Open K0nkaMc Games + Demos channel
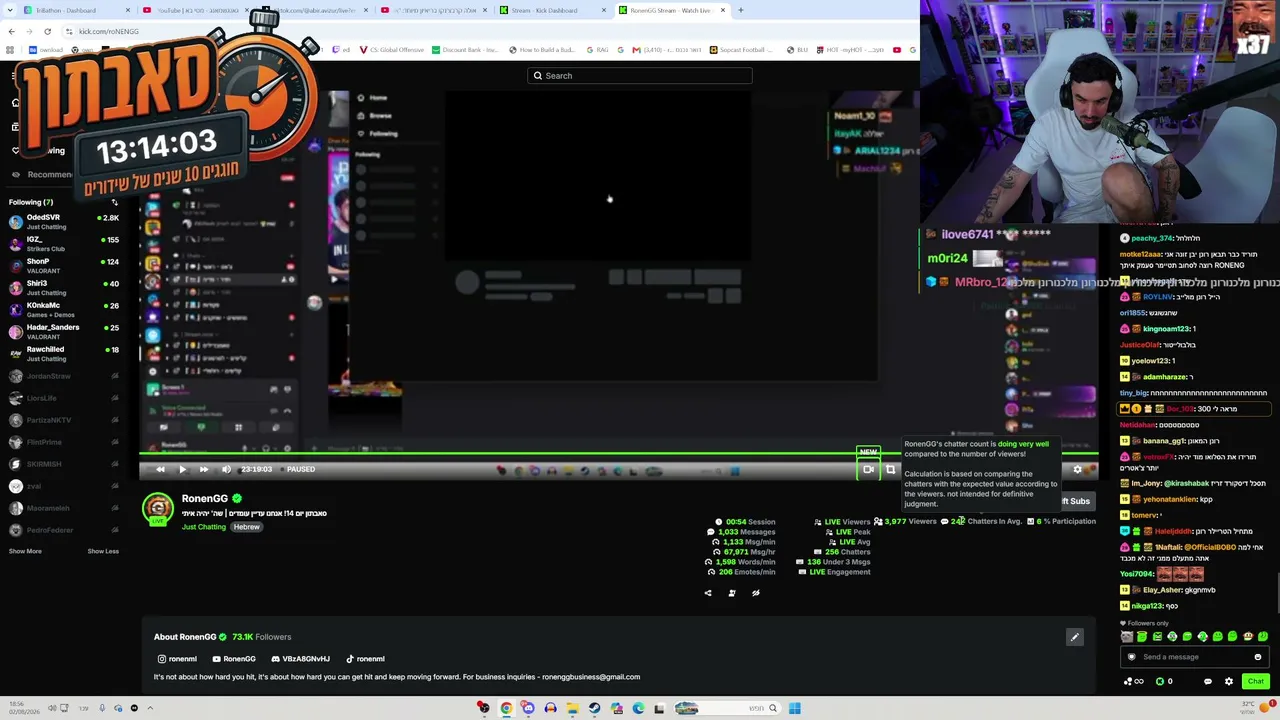The image size is (1280, 720). point(64,310)
